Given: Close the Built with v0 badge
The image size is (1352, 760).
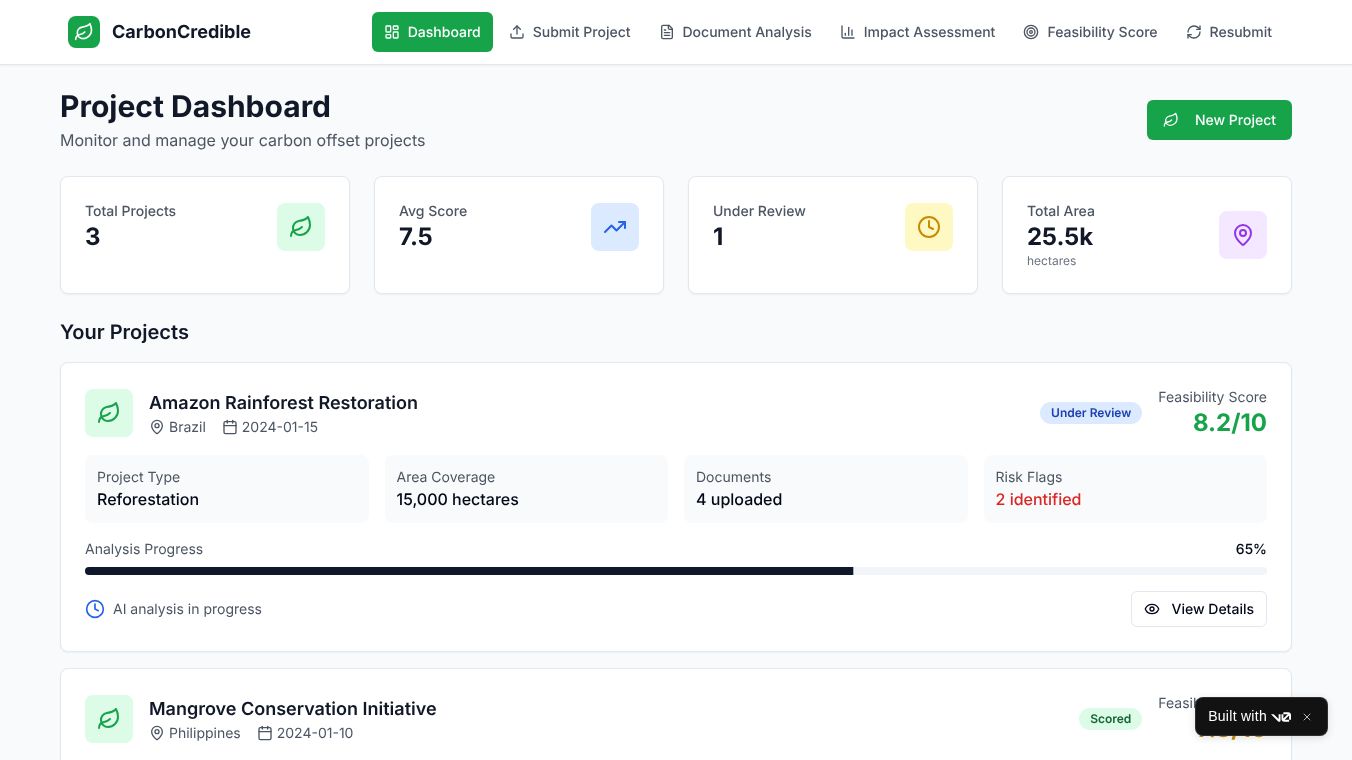Looking at the screenshot, I should (x=1307, y=717).
